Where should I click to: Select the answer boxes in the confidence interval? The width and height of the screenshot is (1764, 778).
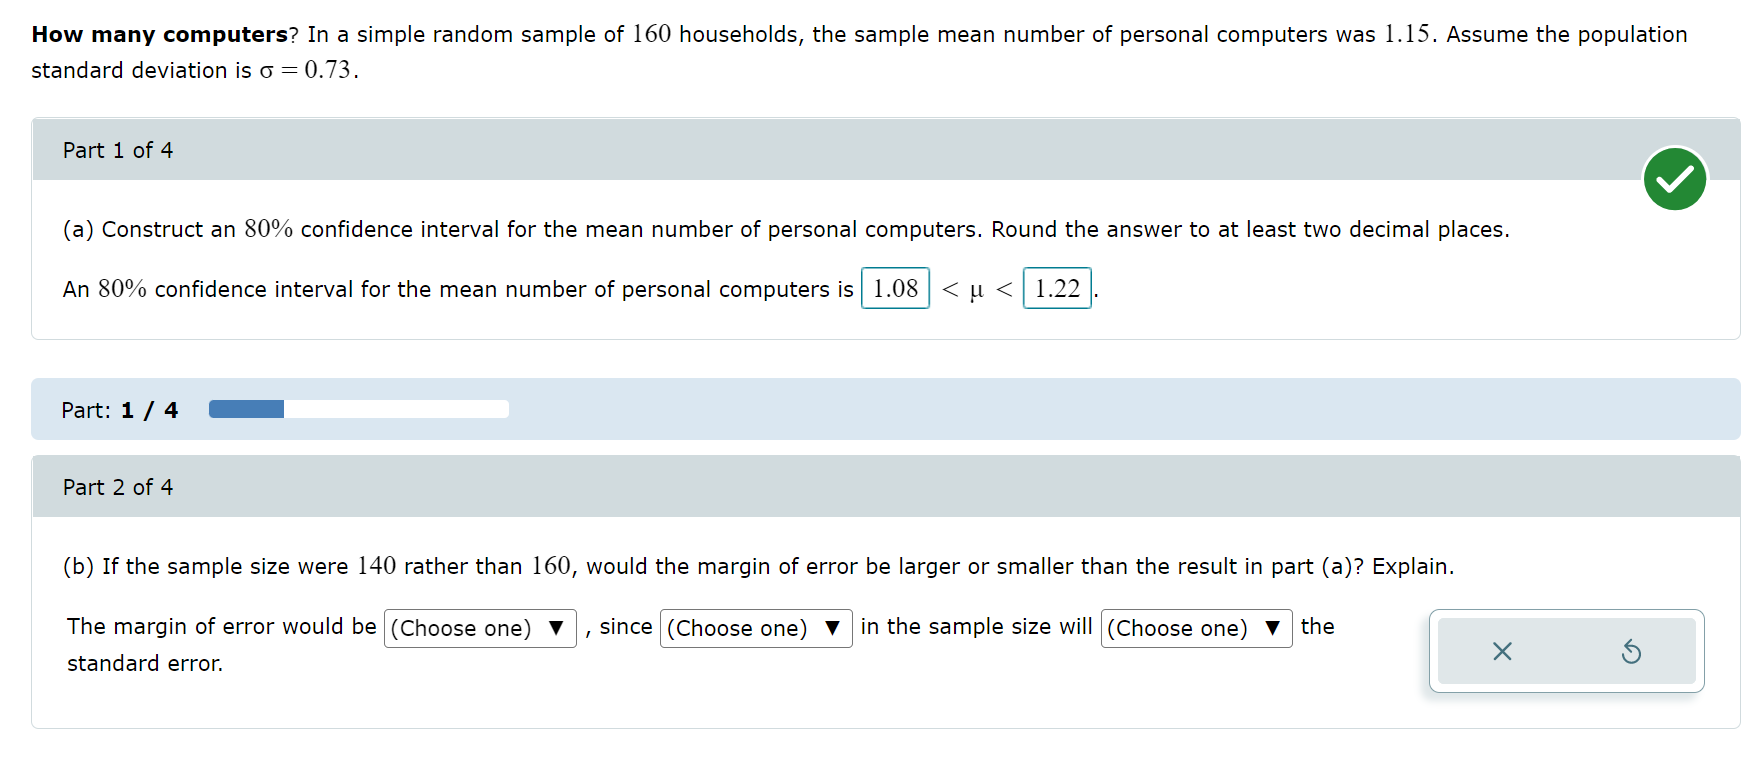(975, 289)
